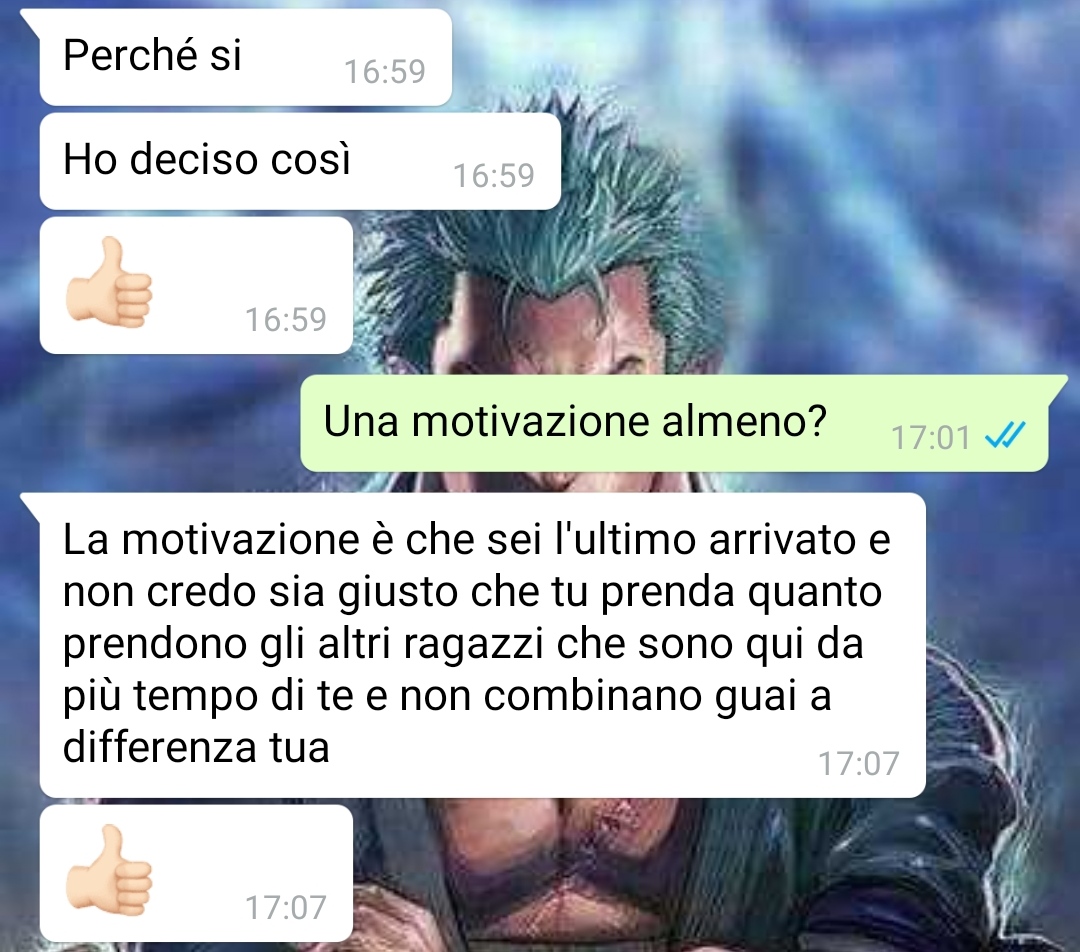Select the "Ho deciso così" message text

click(x=207, y=158)
